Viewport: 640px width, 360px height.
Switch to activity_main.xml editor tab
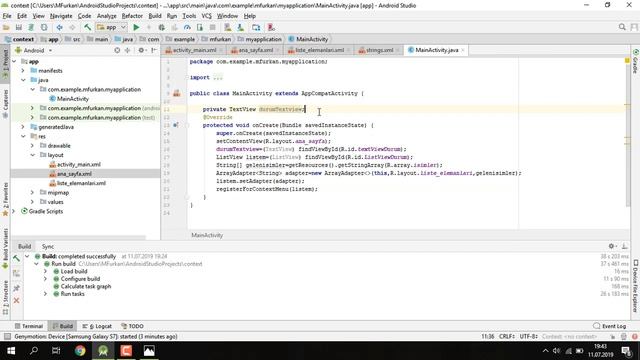pos(194,50)
